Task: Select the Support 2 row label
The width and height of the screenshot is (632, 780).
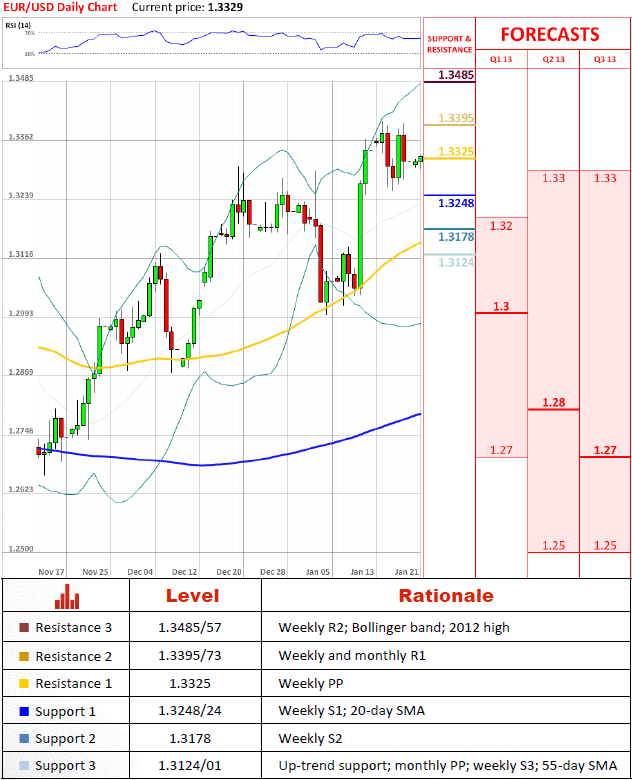Action: [x=65, y=739]
